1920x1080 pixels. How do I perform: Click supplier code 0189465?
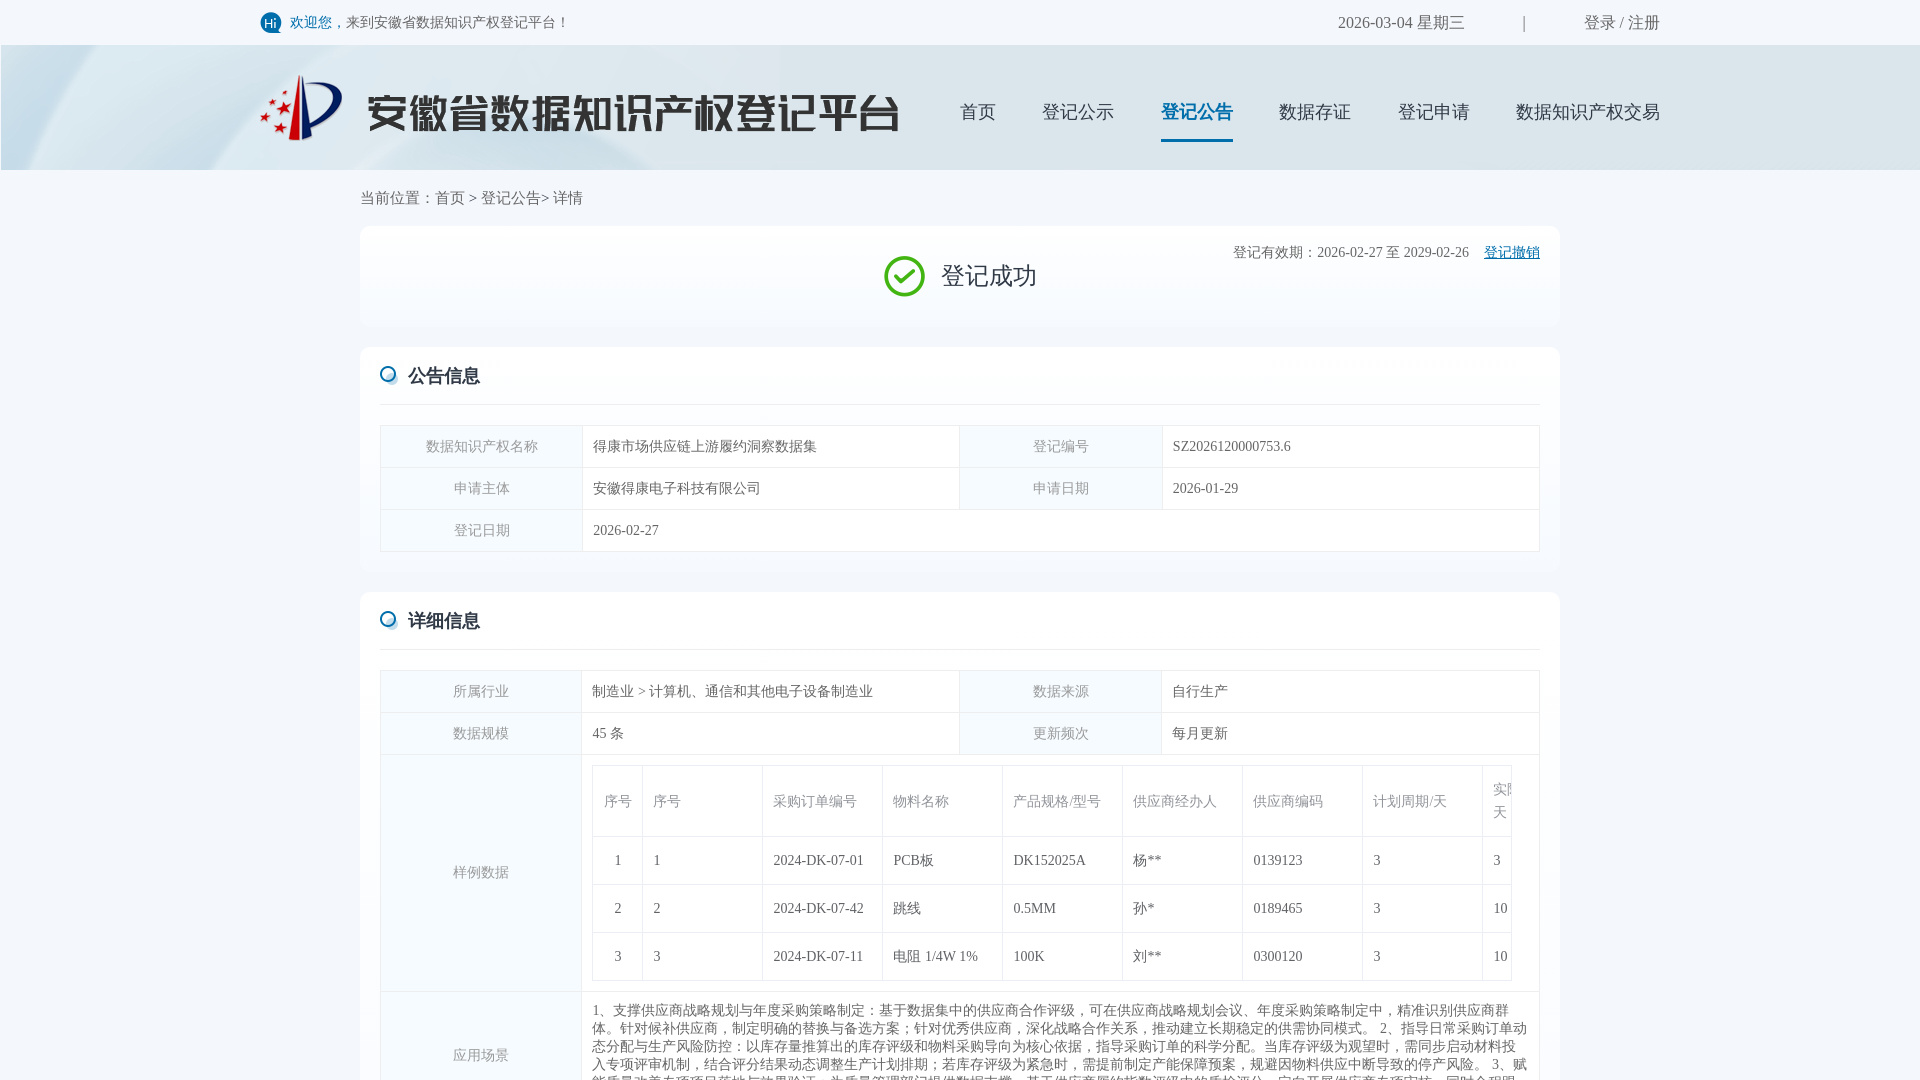point(1278,909)
